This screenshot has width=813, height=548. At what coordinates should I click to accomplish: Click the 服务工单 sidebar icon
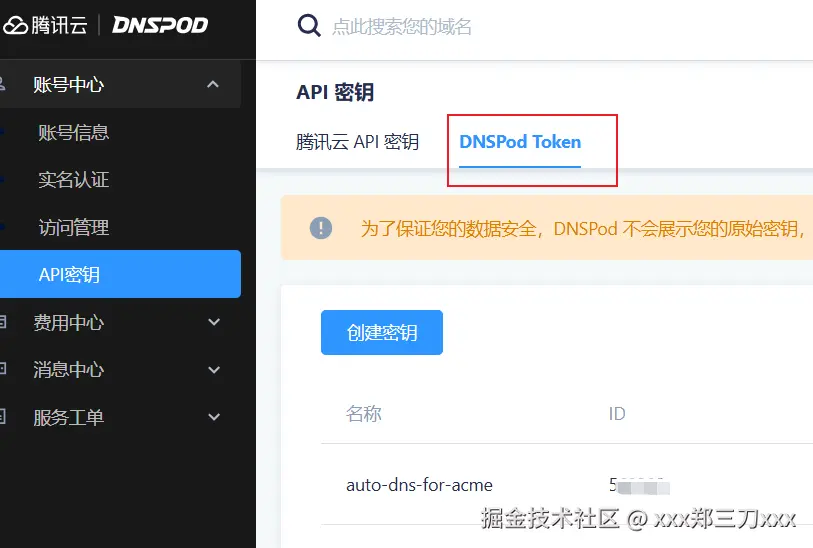tap(3, 416)
